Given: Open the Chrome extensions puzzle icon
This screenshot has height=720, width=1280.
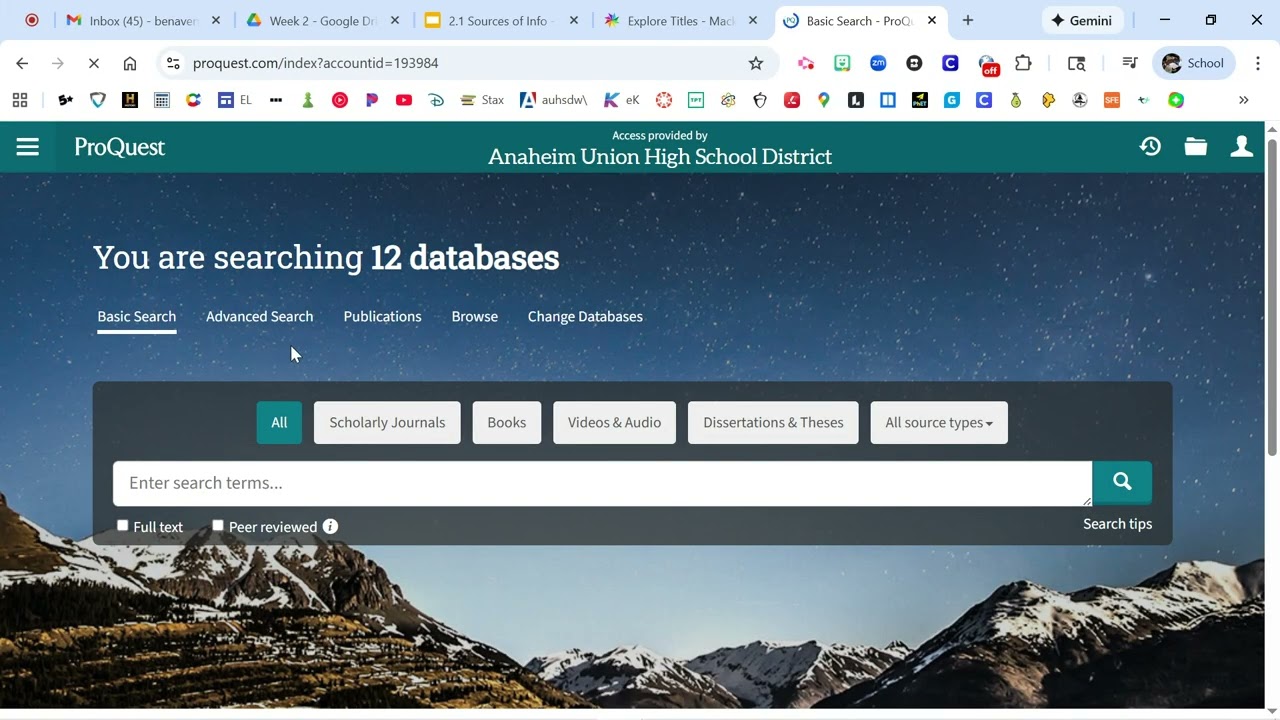Looking at the screenshot, I should [x=1023, y=63].
